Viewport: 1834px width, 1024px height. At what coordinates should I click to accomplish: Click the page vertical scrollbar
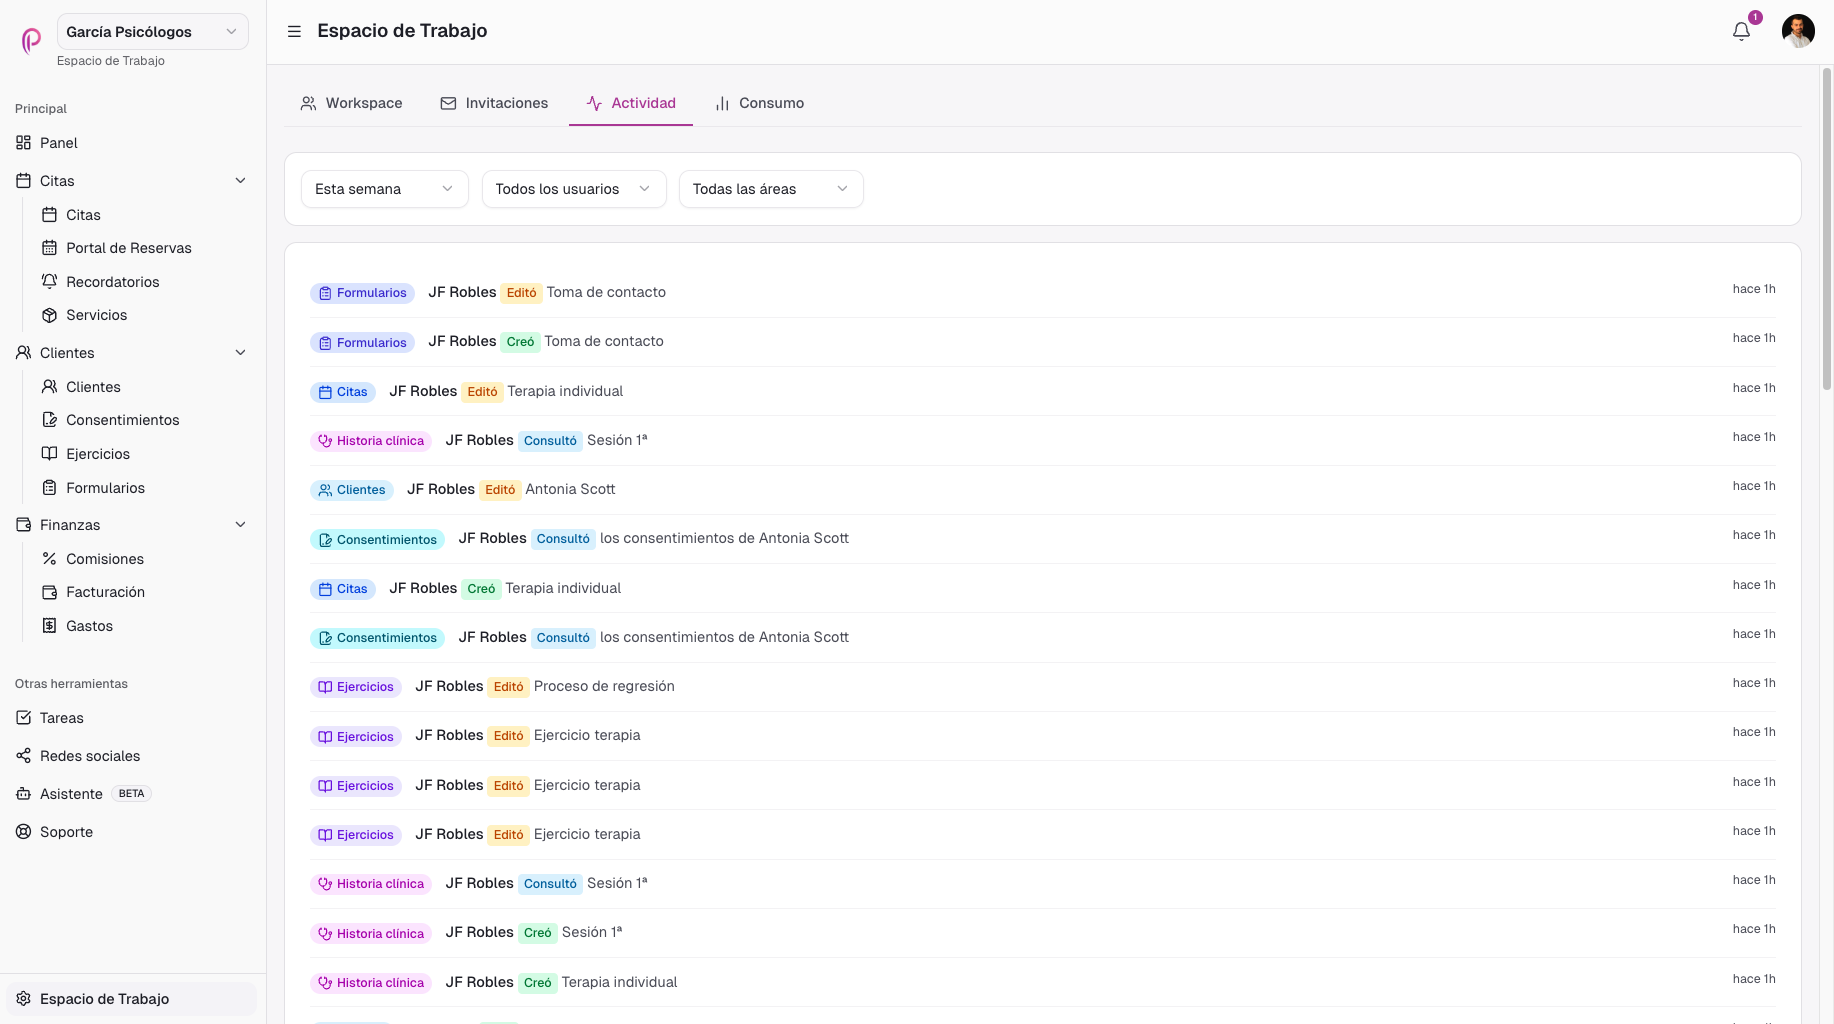pyautogui.click(x=1827, y=230)
